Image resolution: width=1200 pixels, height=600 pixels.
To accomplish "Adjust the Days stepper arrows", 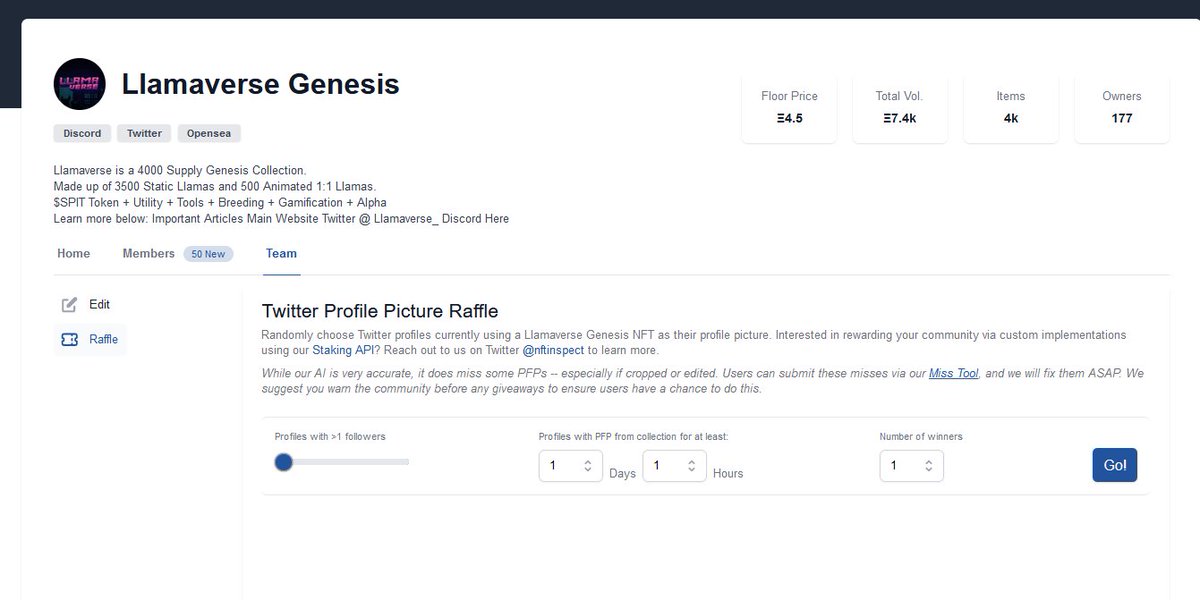I will (587, 466).
